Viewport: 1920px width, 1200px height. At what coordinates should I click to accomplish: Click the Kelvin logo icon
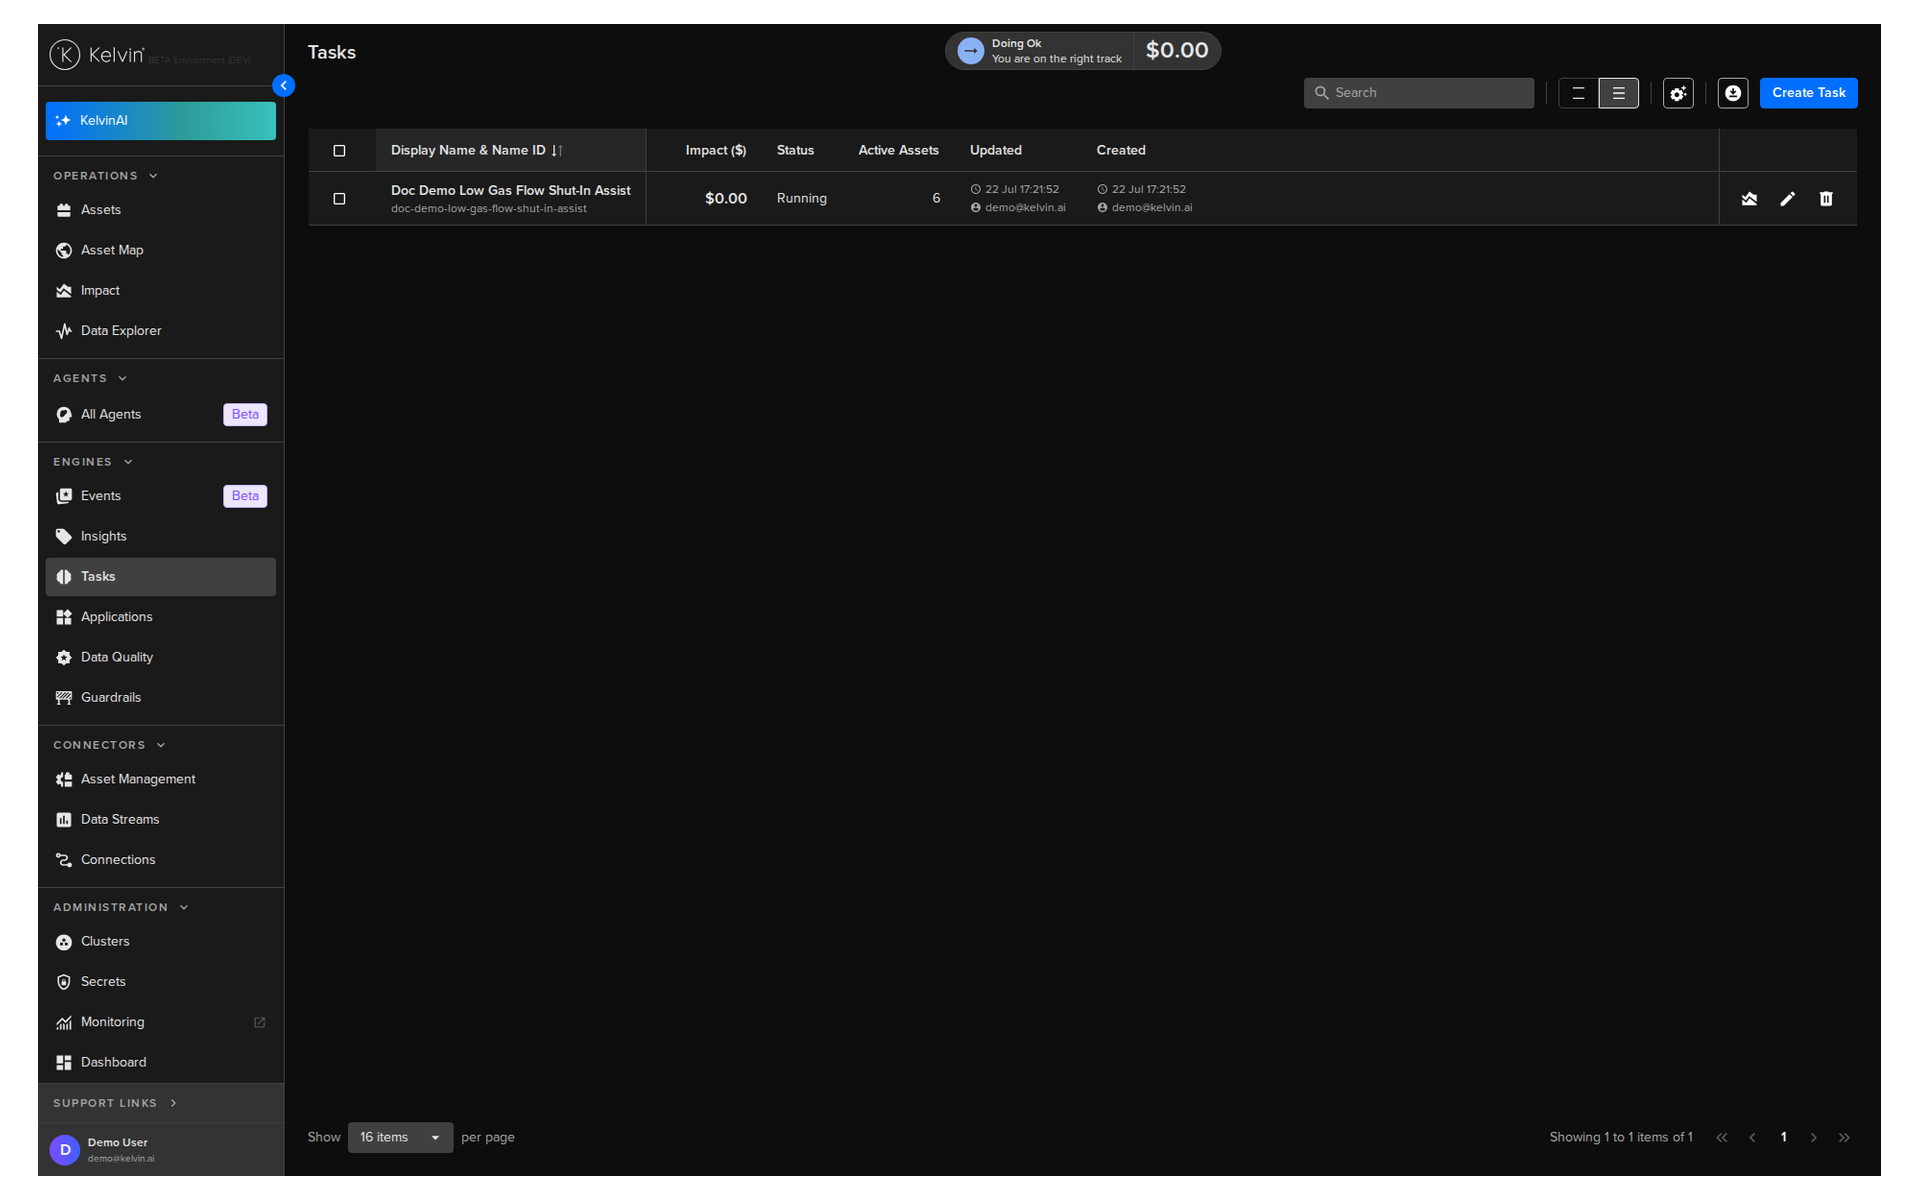65,54
